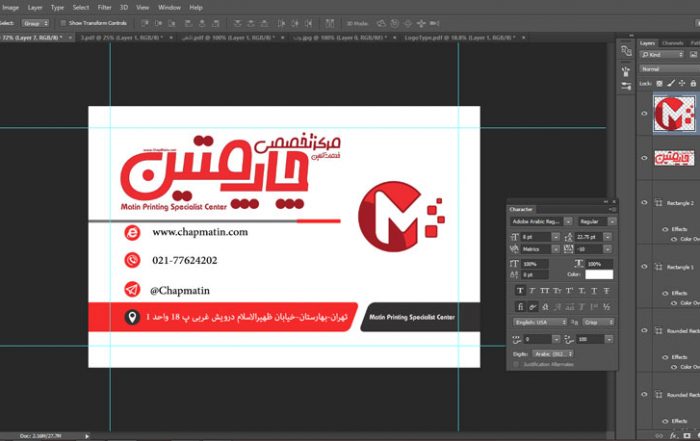Toggle All Caps in Character panel
The width and height of the screenshot is (700, 441).
click(544, 291)
